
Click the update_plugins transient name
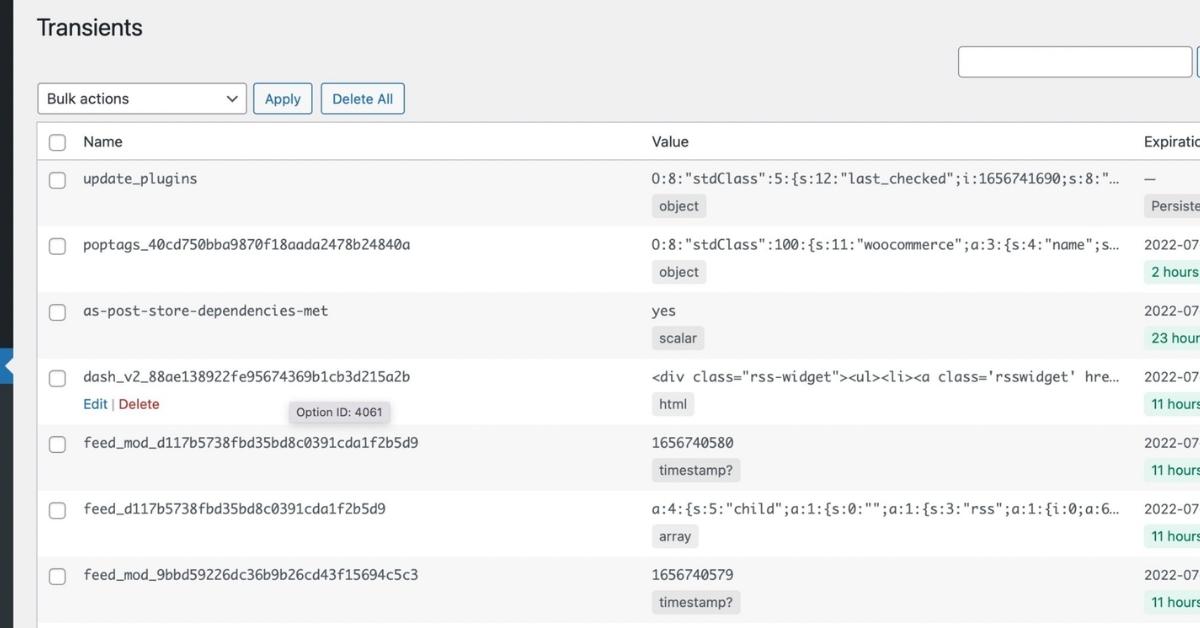pos(140,179)
